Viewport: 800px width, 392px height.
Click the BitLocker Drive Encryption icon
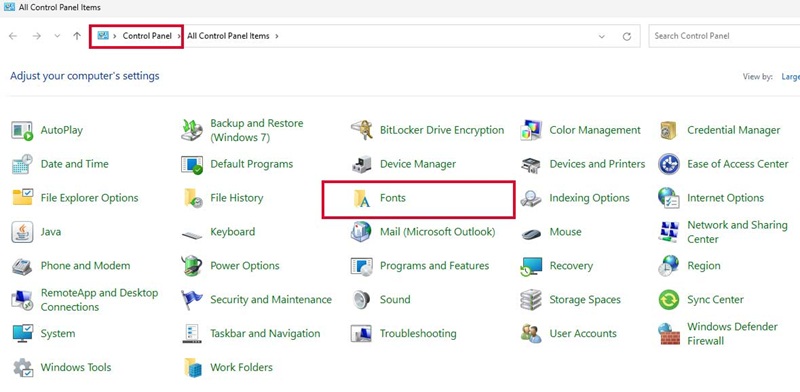(x=362, y=131)
